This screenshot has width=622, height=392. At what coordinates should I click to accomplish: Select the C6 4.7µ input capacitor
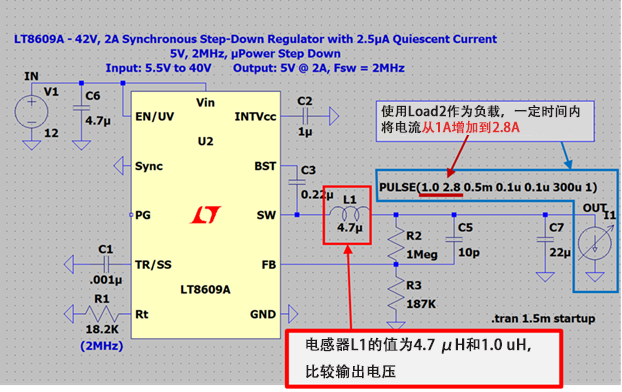81,108
